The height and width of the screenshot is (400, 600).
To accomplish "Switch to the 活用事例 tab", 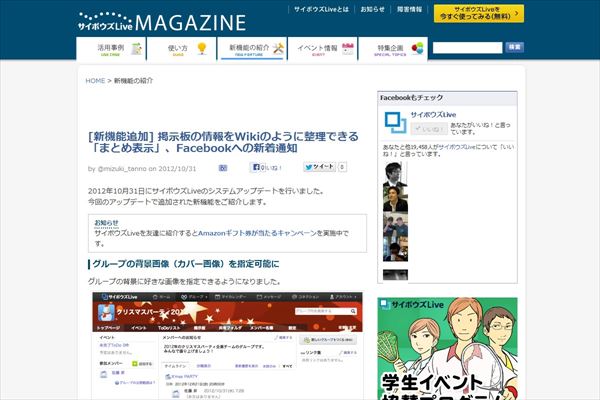I will [111, 49].
